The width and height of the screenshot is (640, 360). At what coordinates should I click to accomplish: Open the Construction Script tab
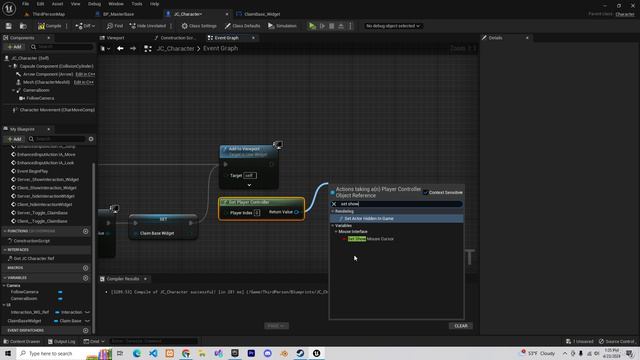[x=177, y=38]
